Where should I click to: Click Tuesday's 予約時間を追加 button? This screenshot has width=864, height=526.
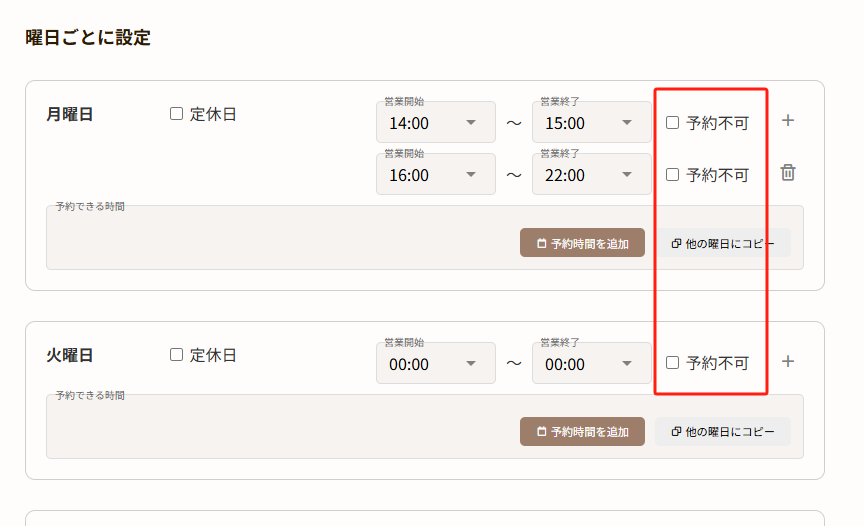click(x=582, y=431)
